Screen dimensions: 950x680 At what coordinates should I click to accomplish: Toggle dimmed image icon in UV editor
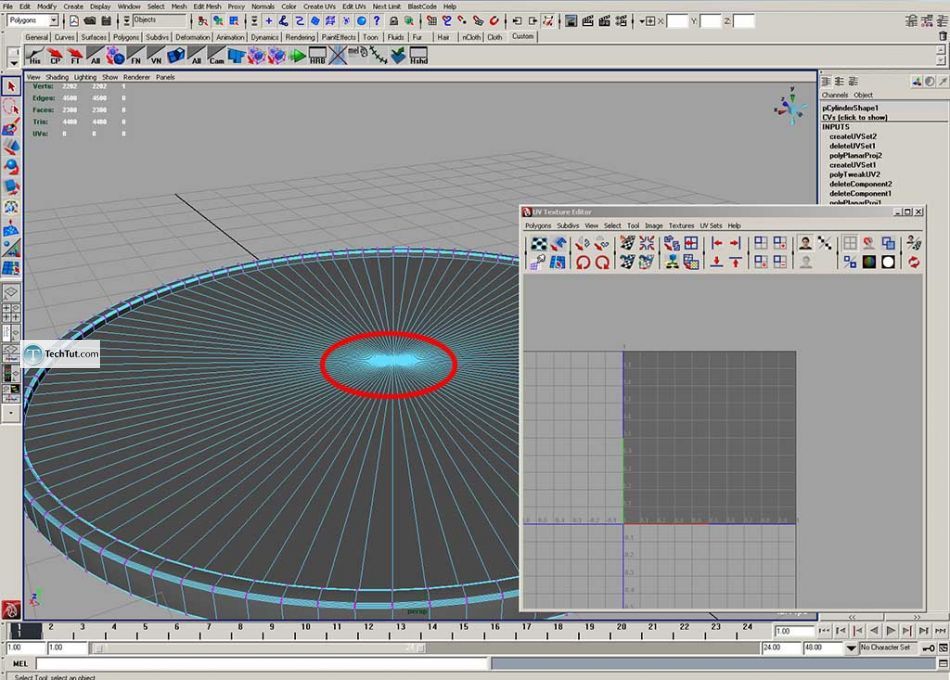coord(805,262)
